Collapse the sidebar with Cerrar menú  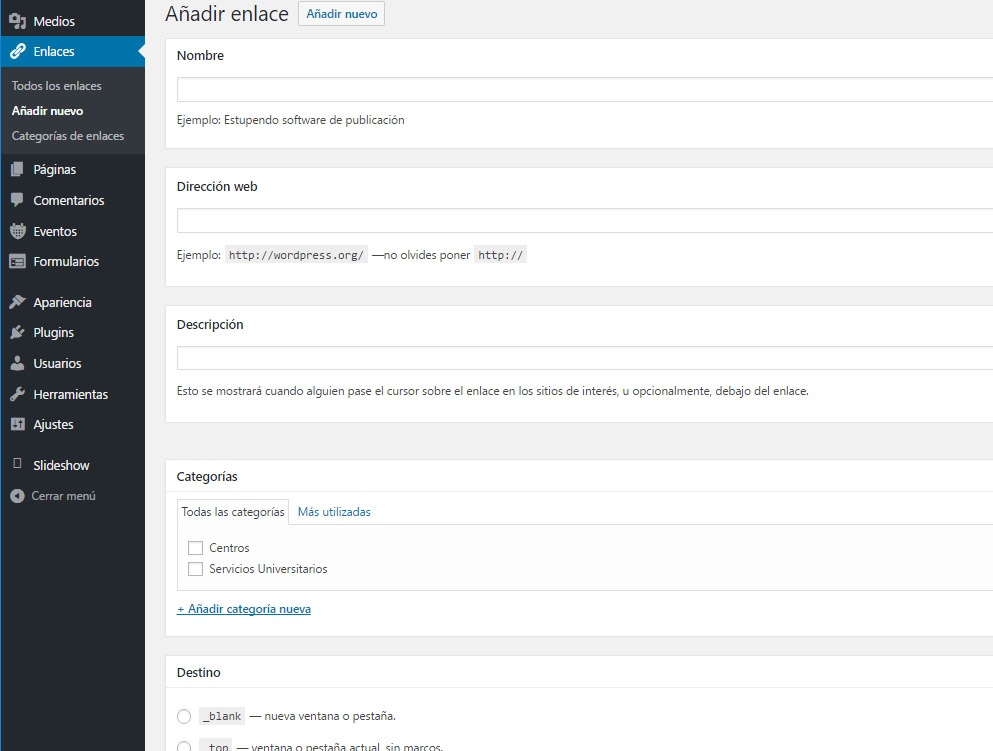pyautogui.click(x=63, y=496)
